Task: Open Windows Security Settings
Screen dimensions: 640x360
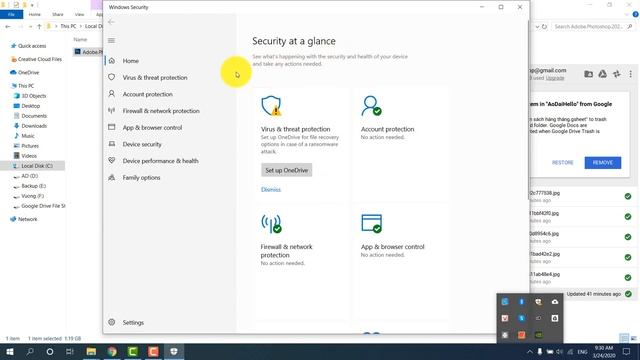Action: [x=133, y=322]
